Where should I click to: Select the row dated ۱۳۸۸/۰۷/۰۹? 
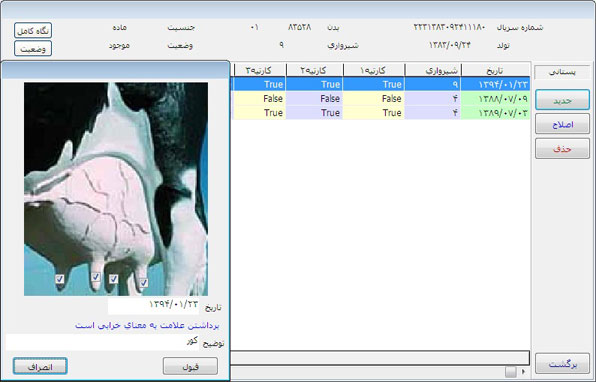381,99
